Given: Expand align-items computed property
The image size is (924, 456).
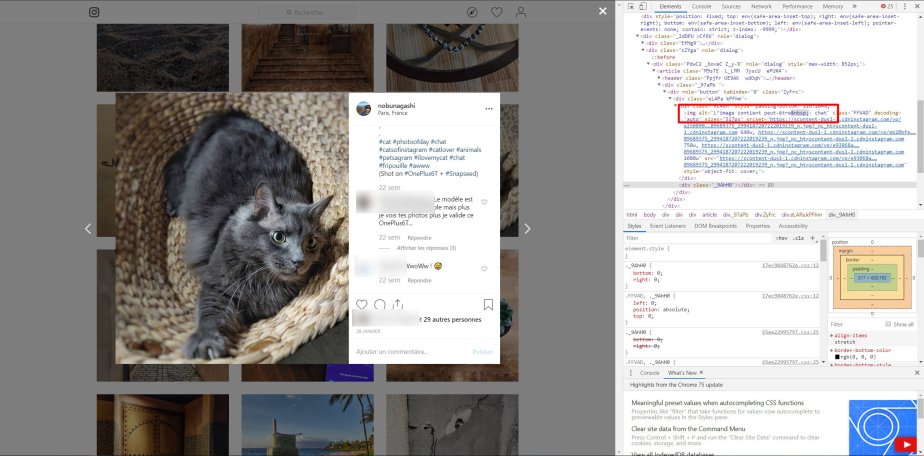Looking at the screenshot, I should point(831,335).
